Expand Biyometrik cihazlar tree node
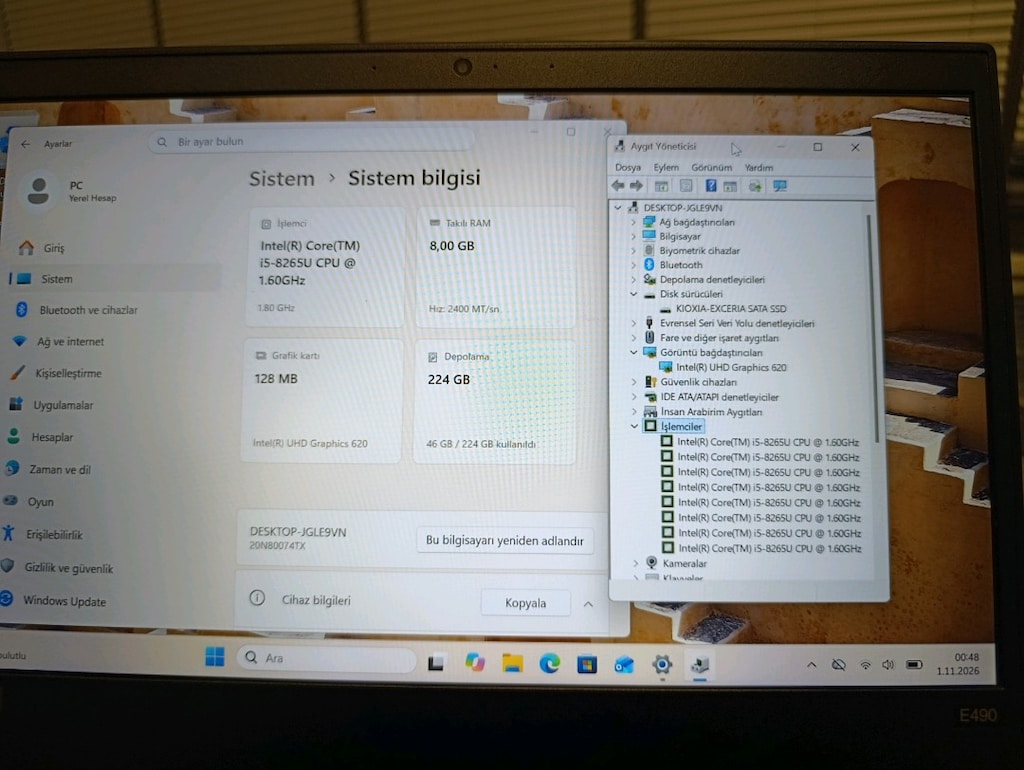 (633, 251)
